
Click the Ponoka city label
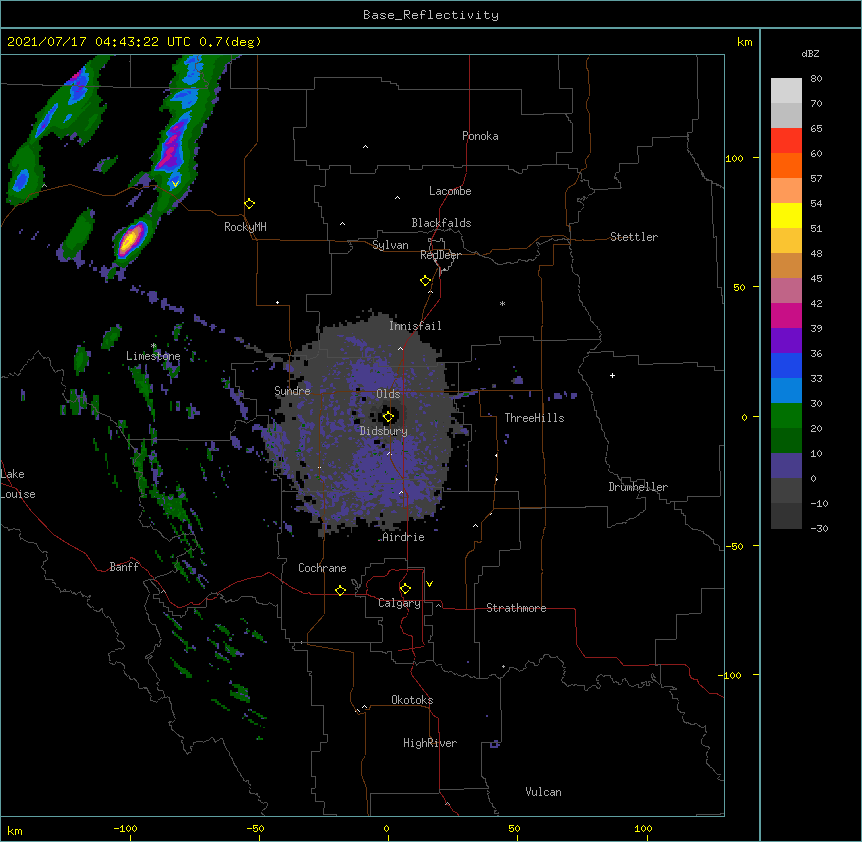pos(480,136)
